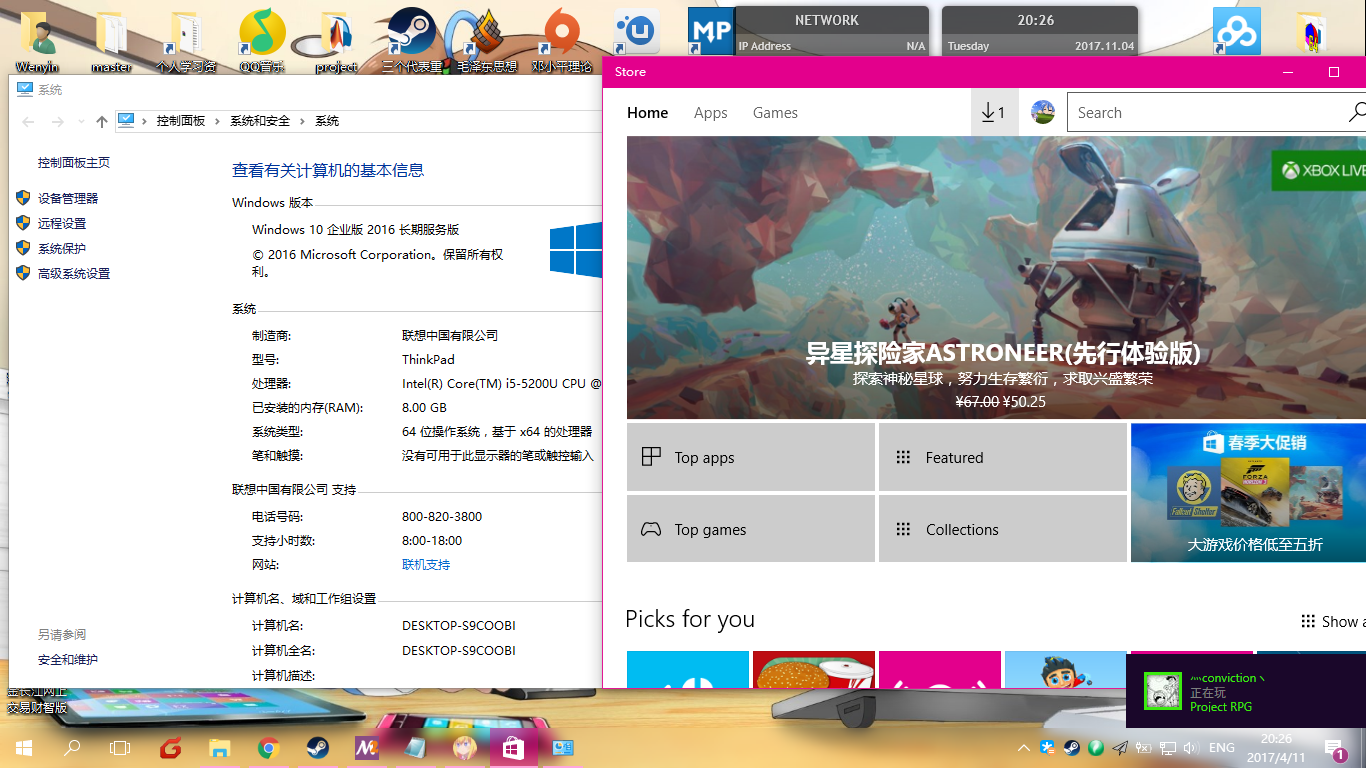Open Steam from the taskbar
This screenshot has height=768, width=1366.
click(x=317, y=747)
